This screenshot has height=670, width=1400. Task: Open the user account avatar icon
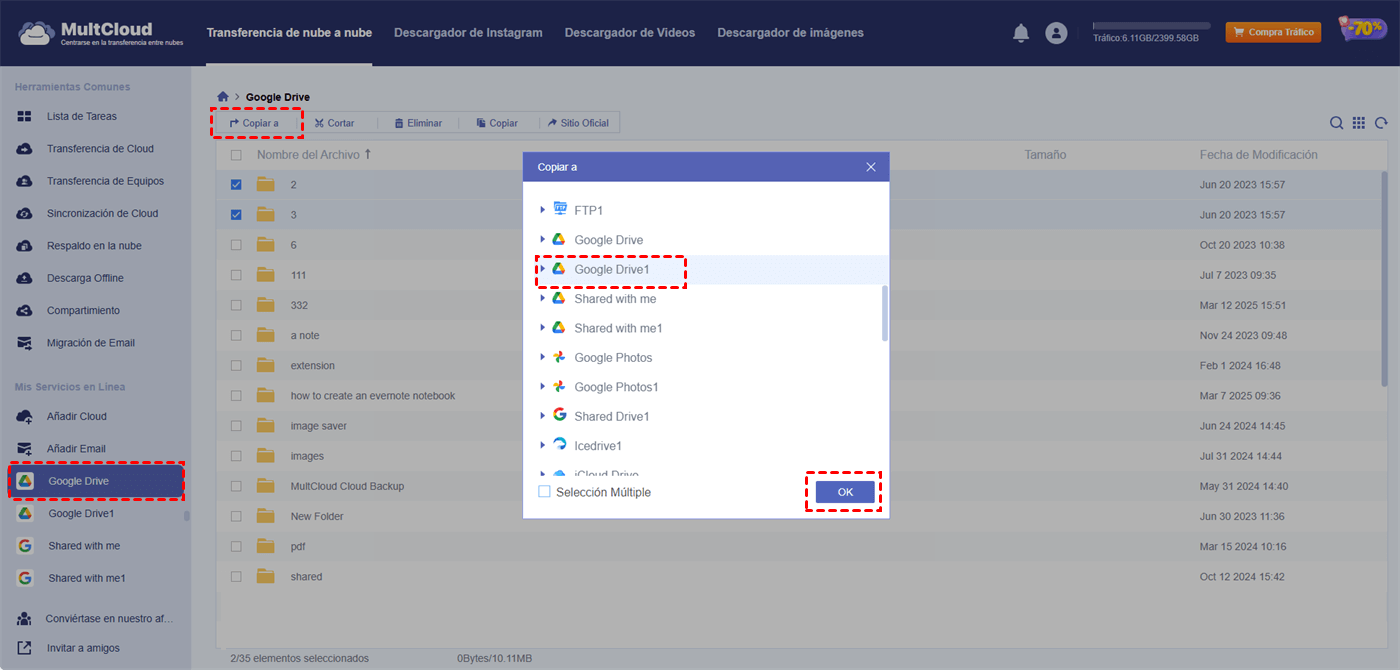[x=1056, y=33]
